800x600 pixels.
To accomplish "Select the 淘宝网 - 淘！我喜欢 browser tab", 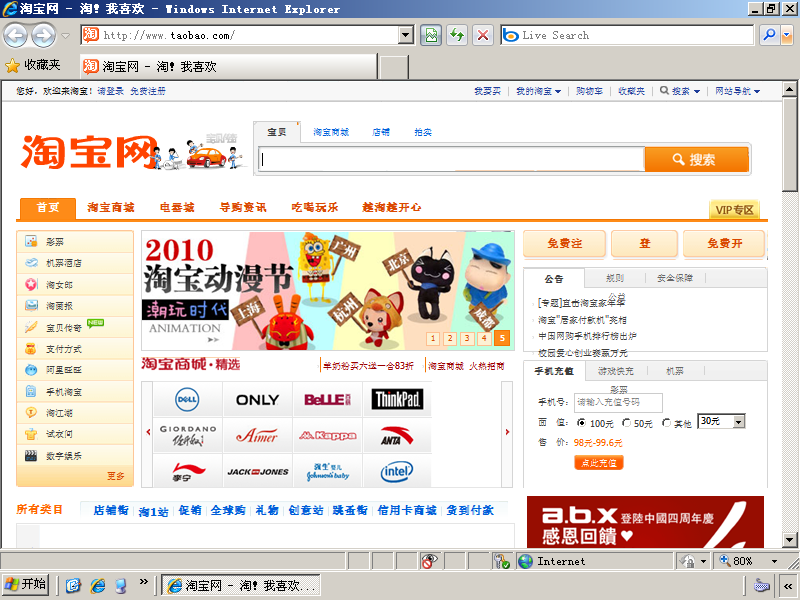I will point(229,66).
